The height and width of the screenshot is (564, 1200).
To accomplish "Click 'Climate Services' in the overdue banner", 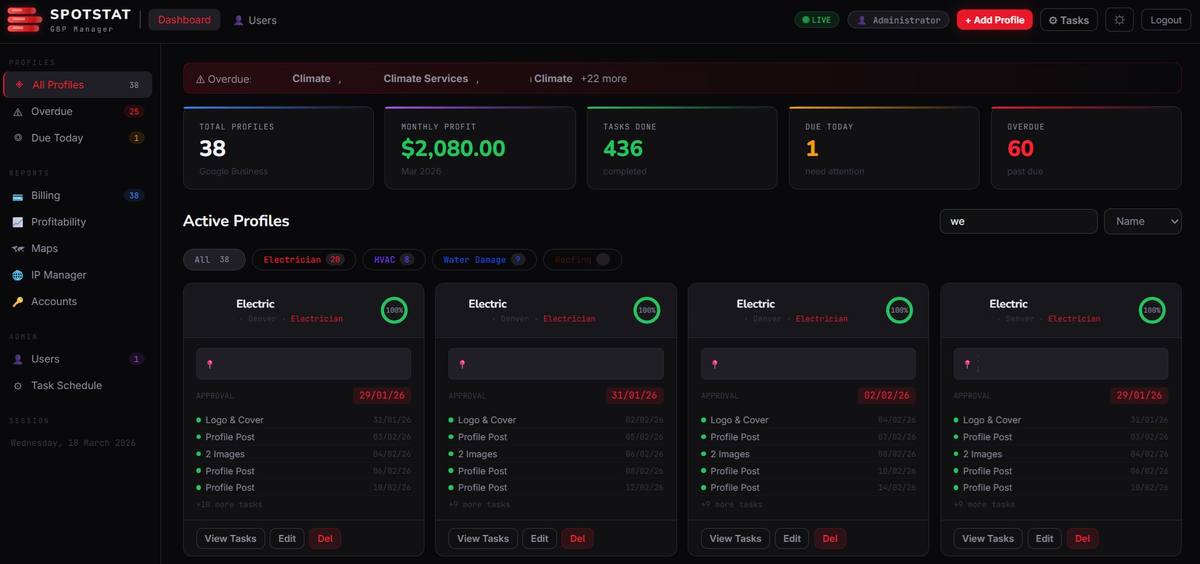I will click(425, 79).
